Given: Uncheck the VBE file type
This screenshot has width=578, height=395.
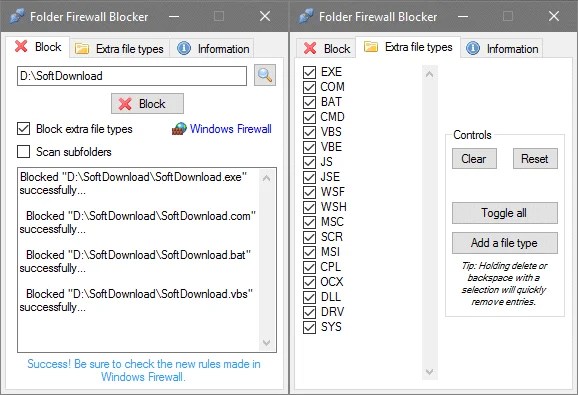Looking at the screenshot, I should point(309,147).
